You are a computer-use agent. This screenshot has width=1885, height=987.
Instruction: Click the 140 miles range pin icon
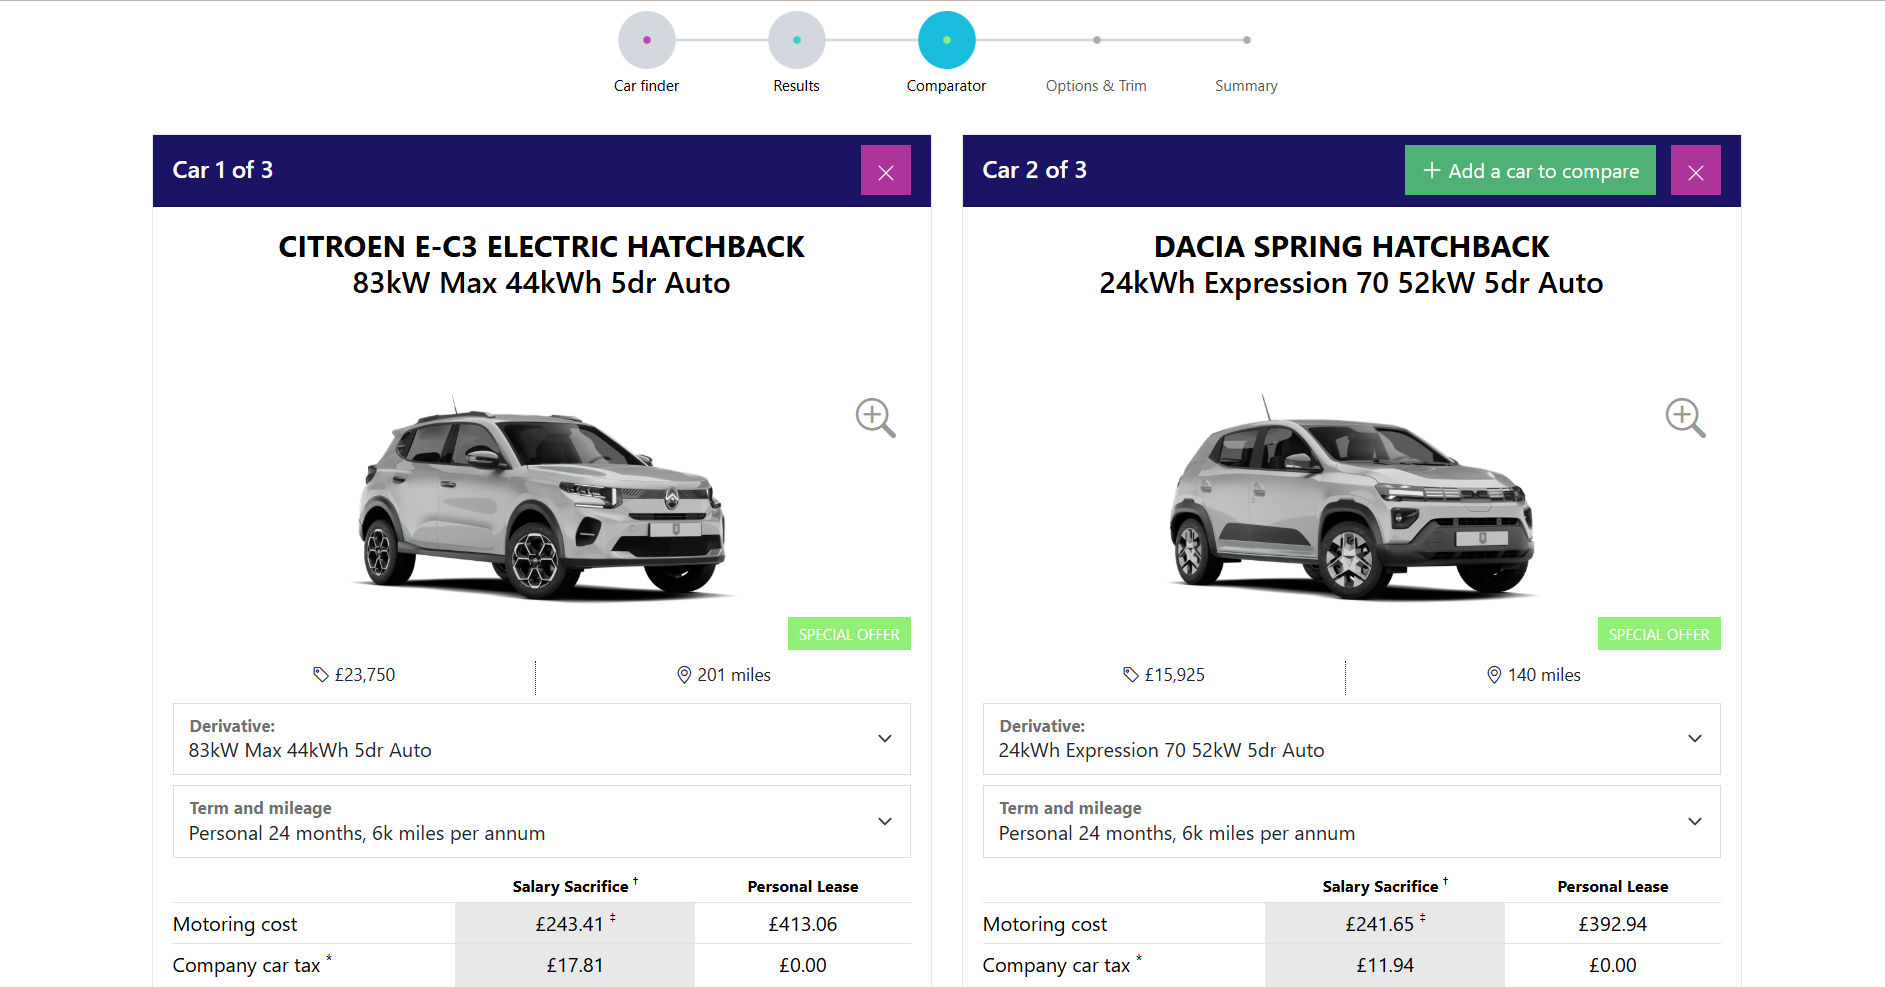pos(1494,675)
